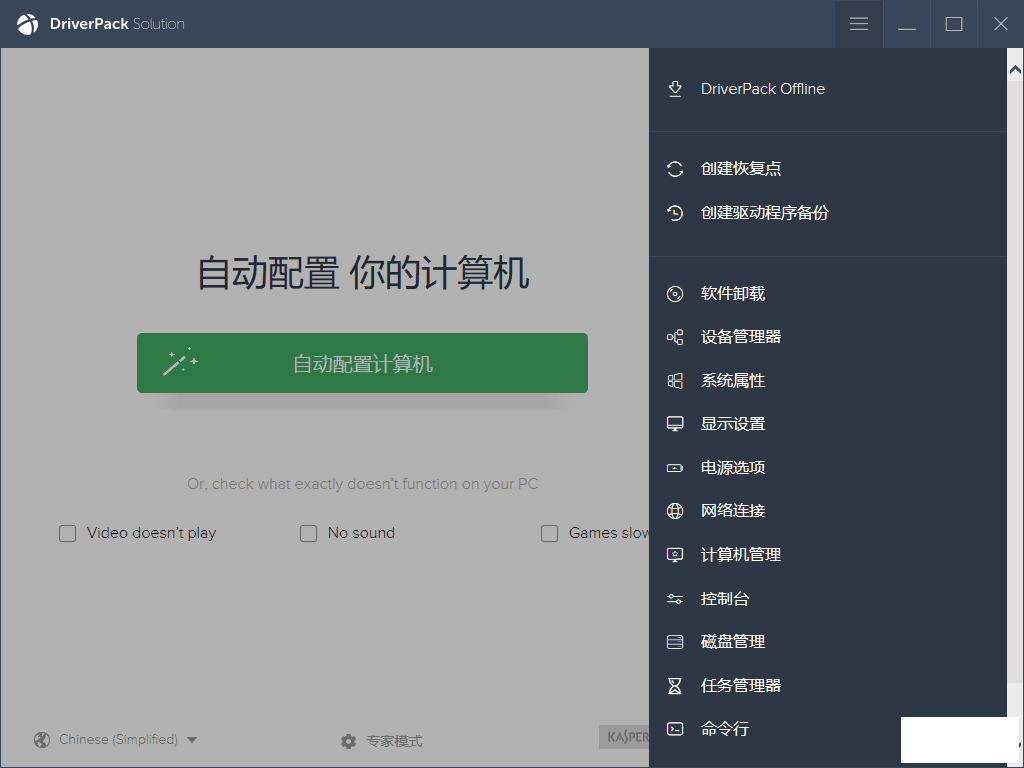Click the gear icon beside 专家模式
The height and width of the screenshot is (768, 1024).
coord(349,741)
